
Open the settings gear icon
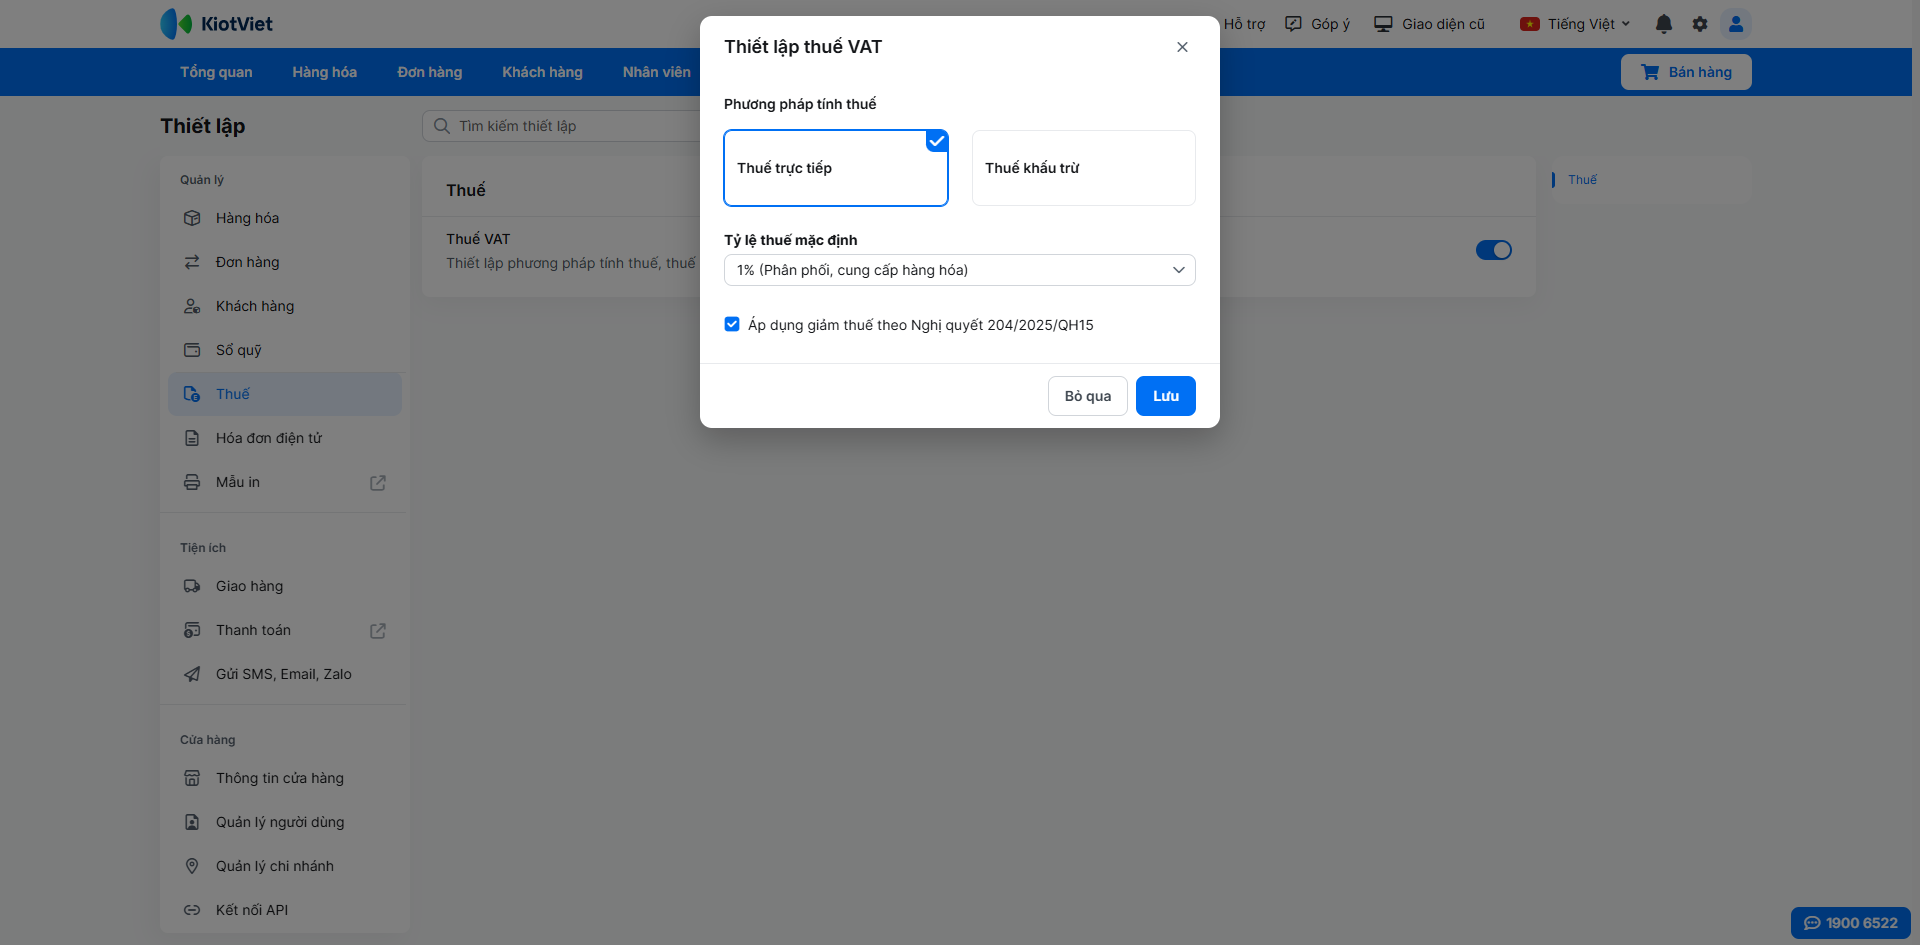tap(1700, 24)
